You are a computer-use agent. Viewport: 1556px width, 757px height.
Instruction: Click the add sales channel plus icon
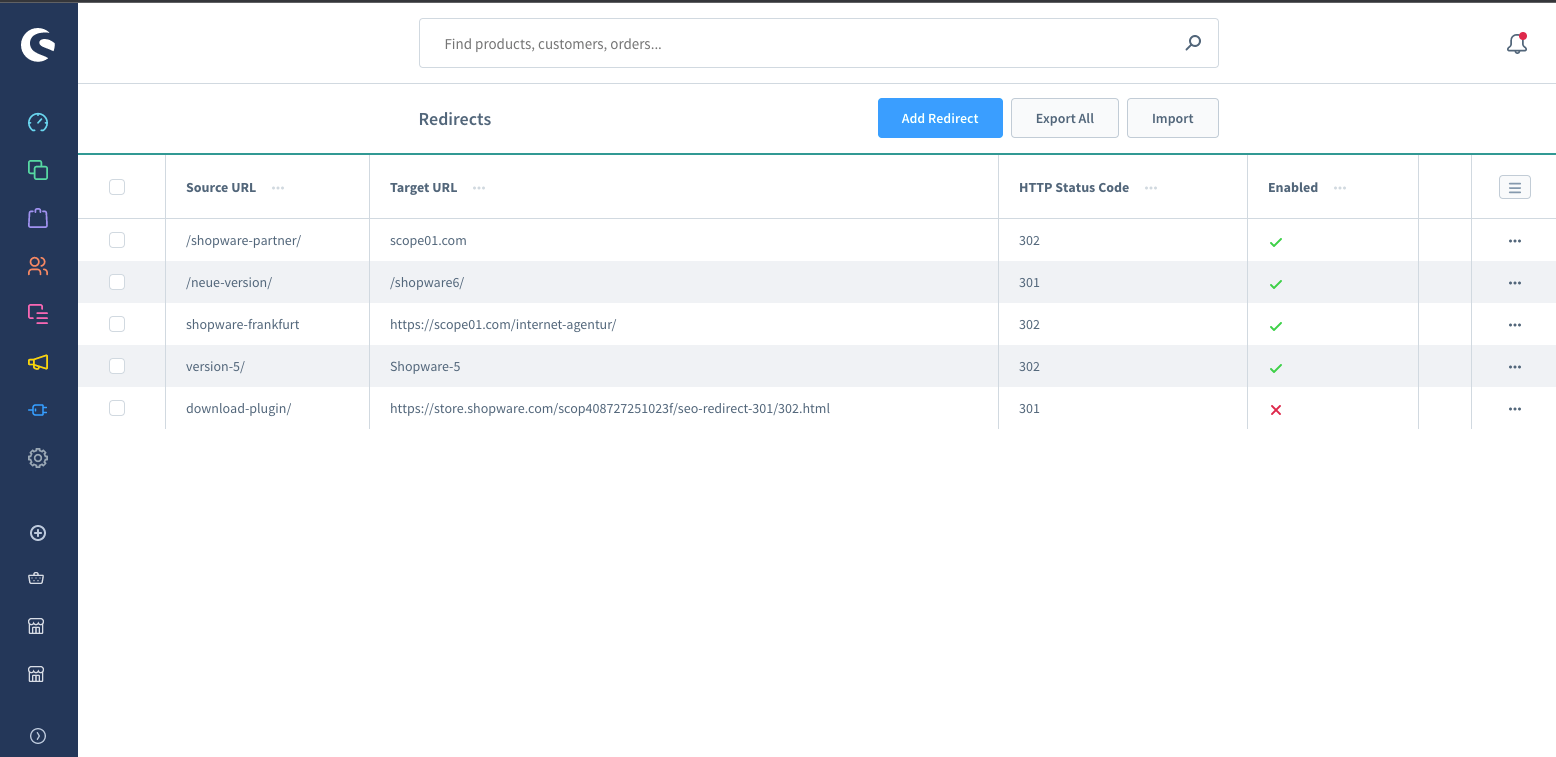38,533
